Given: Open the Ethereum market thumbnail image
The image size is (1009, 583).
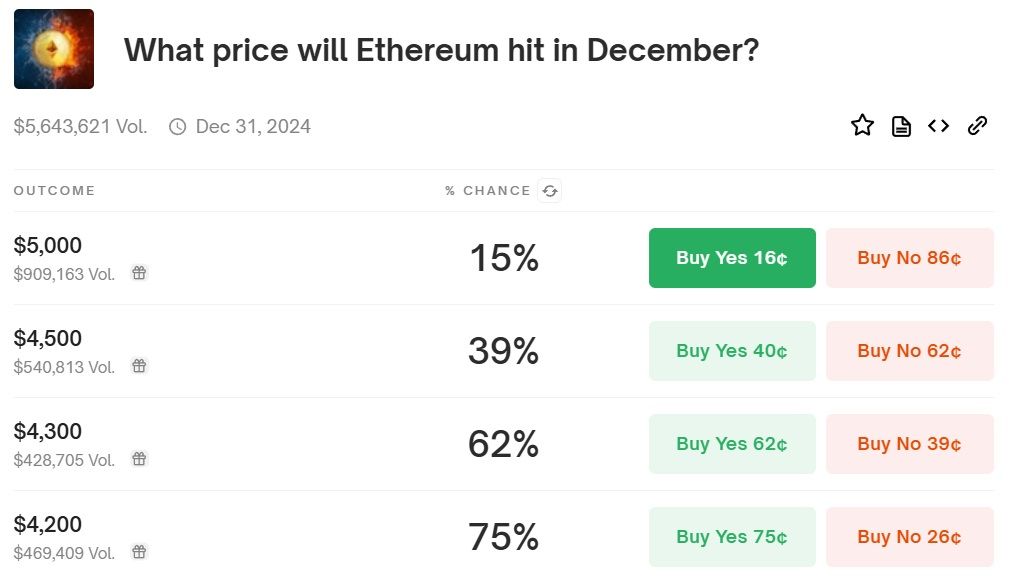Looking at the screenshot, I should click(54, 49).
